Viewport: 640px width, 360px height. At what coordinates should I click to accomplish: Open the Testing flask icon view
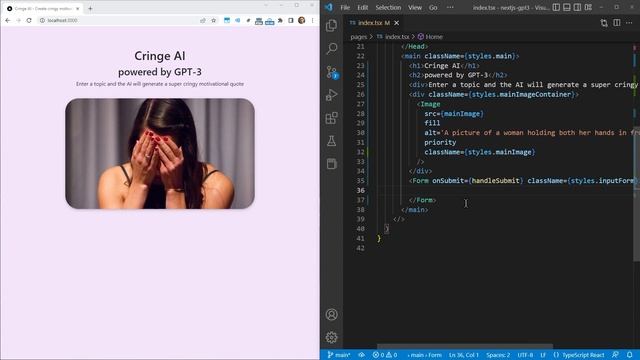331,141
